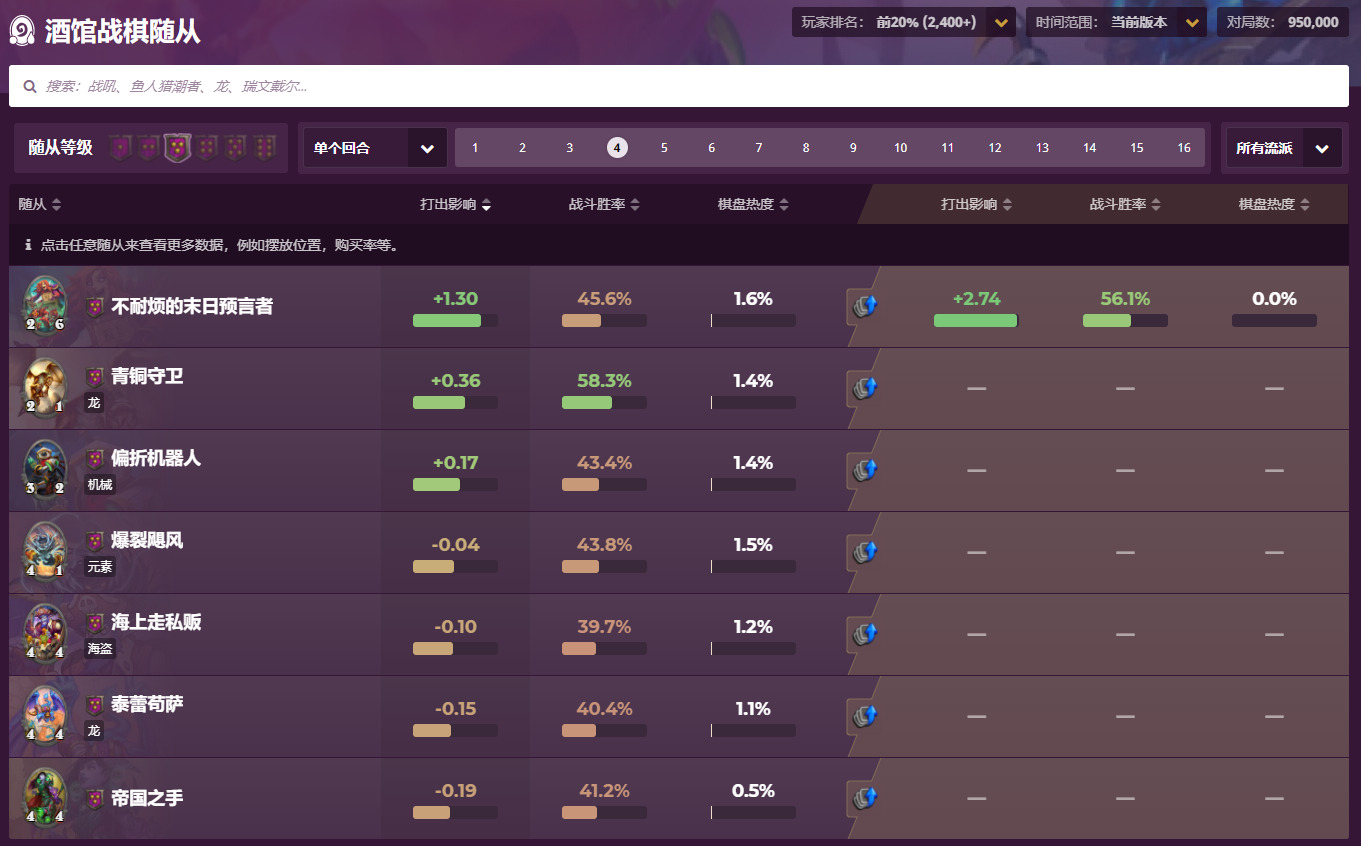This screenshot has height=846, width=1361.
Task: Click the 帝国之手 minion portrait
Action: [x=45, y=797]
